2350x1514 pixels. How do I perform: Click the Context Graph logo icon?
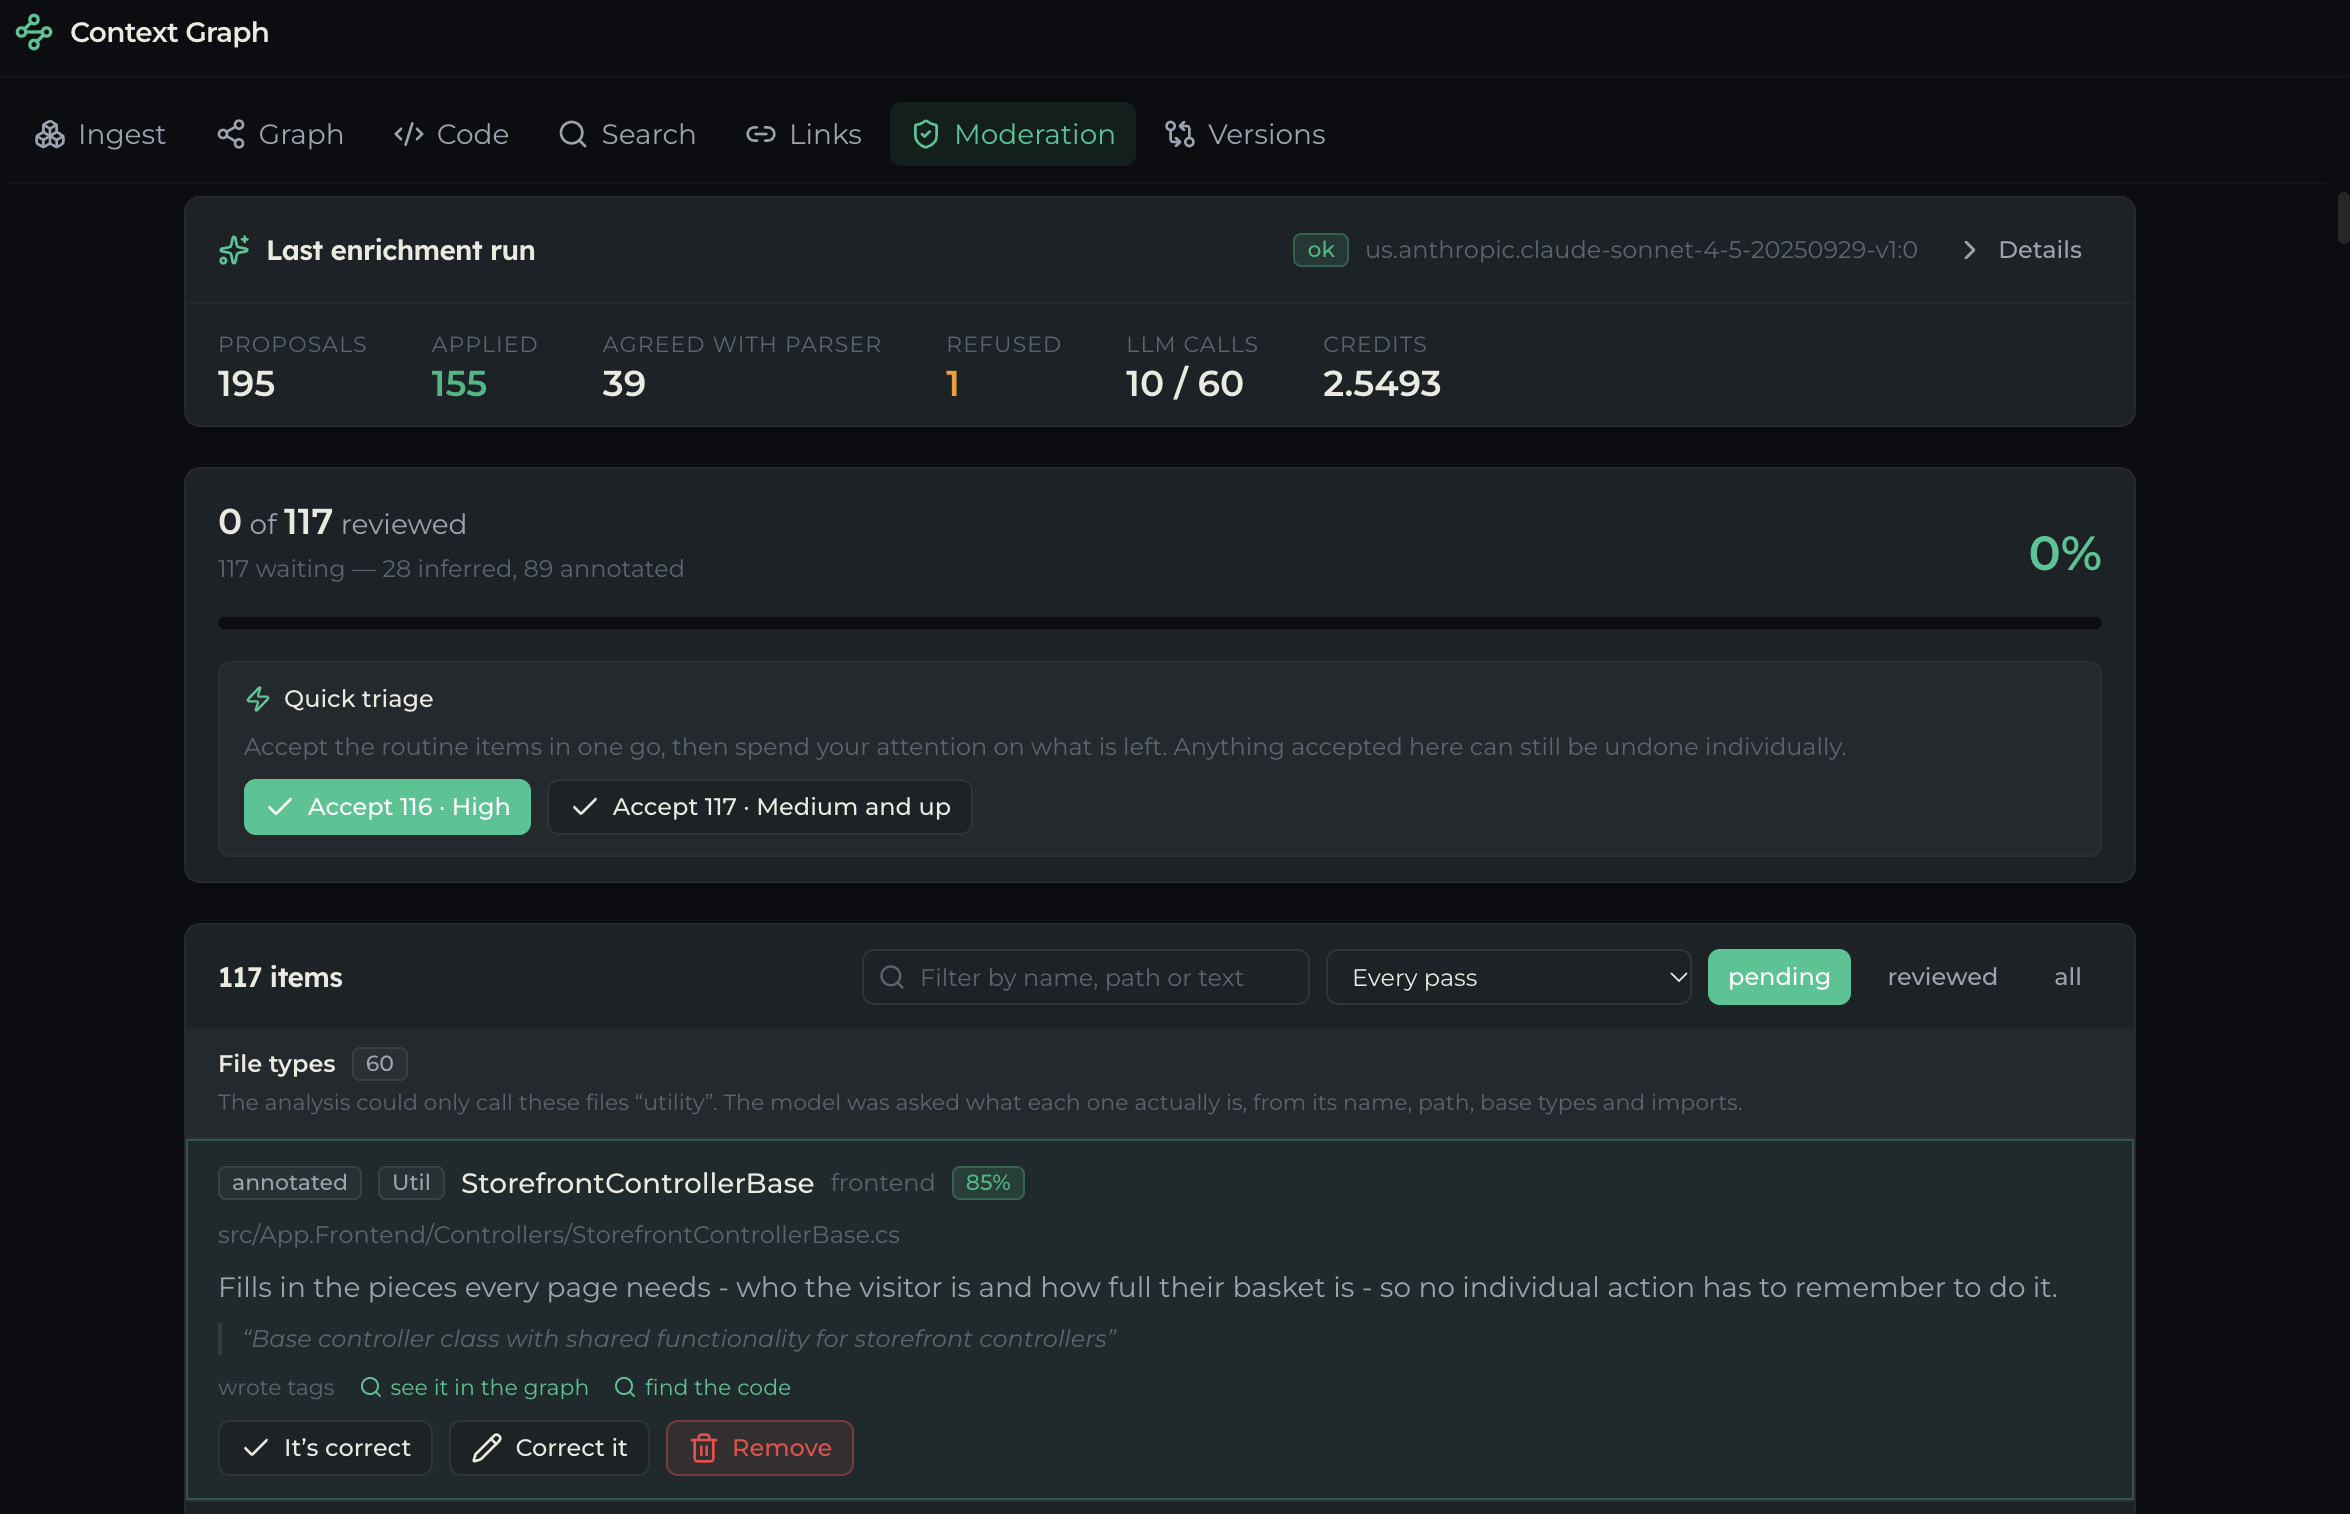coord(34,32)
